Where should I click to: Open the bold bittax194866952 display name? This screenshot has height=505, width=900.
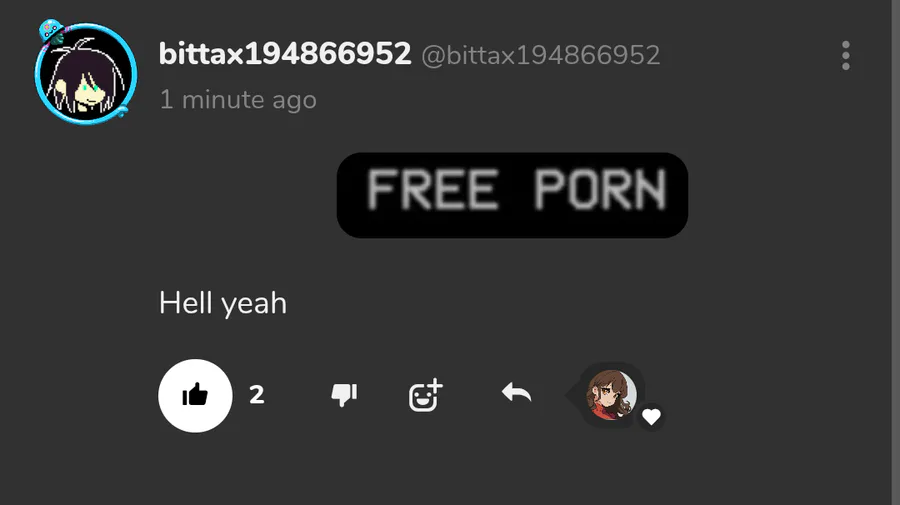point(285,54)
